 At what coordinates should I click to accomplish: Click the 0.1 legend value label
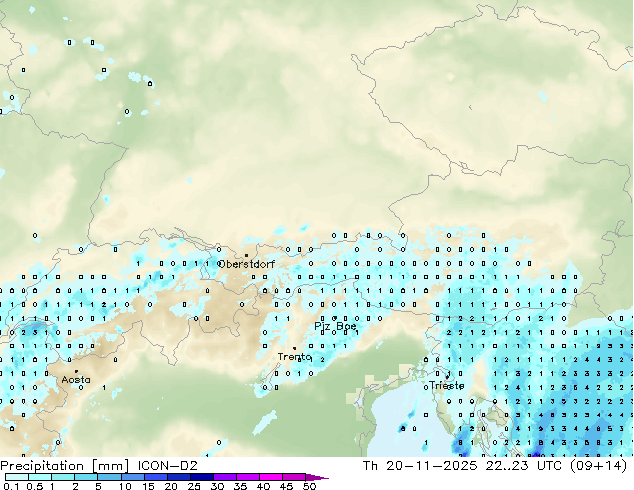11,486
